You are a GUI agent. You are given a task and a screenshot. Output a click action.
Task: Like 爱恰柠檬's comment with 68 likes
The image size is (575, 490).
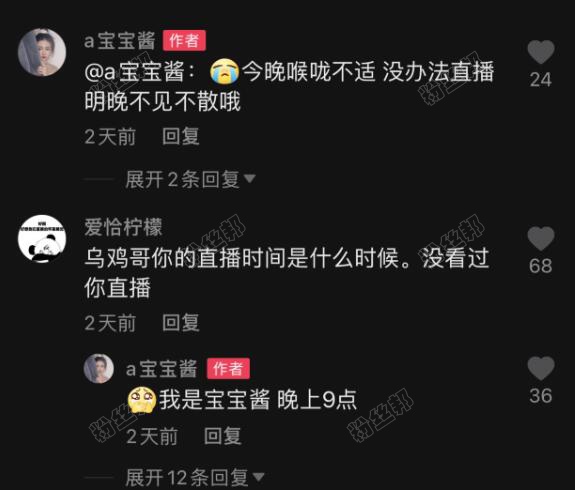[x=541, y=238]
